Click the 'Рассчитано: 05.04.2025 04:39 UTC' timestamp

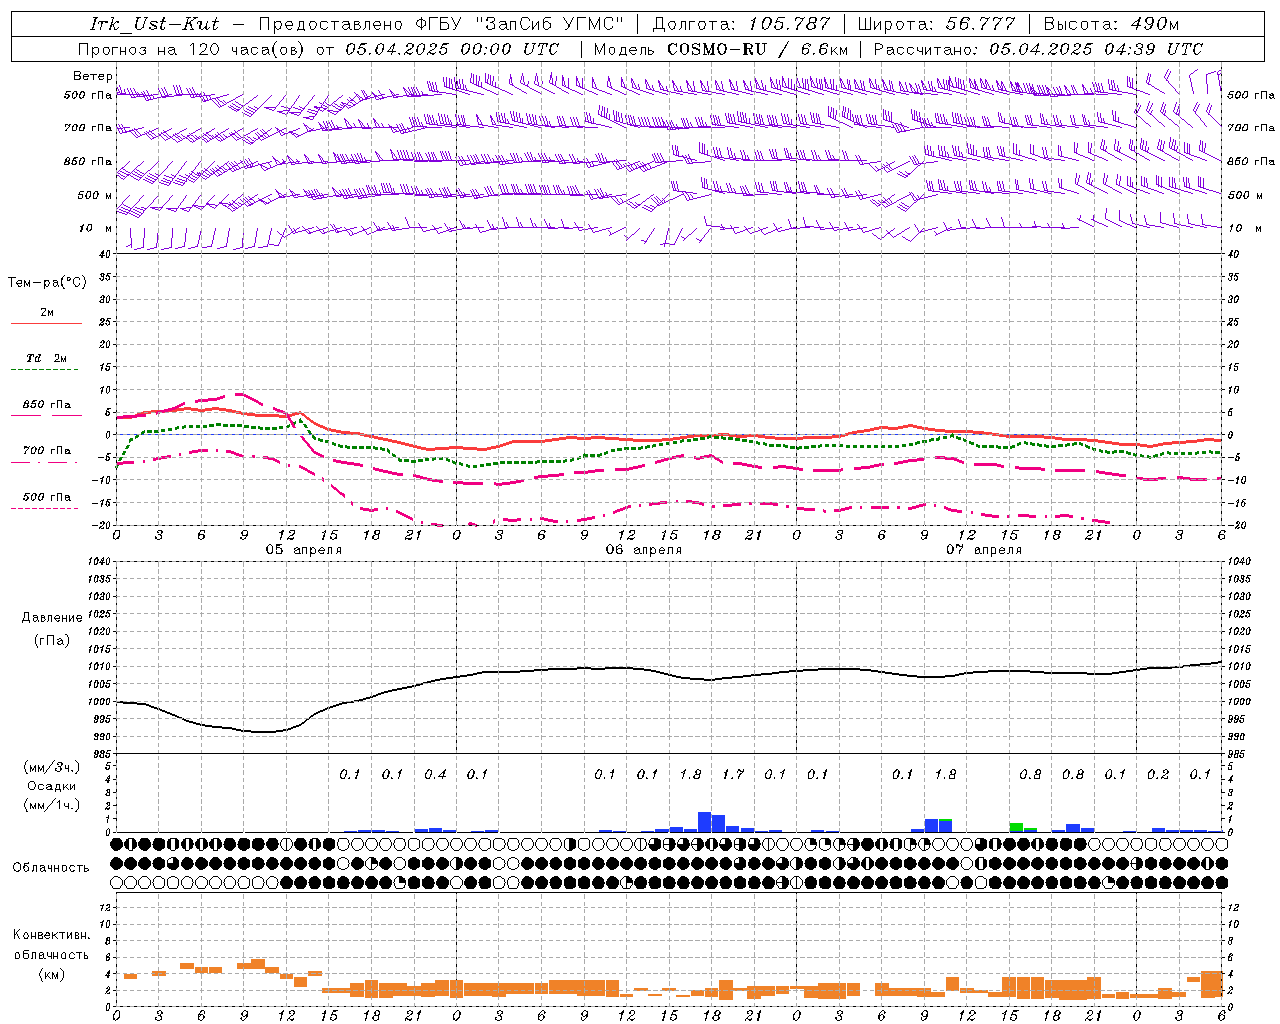(1038, 49)
